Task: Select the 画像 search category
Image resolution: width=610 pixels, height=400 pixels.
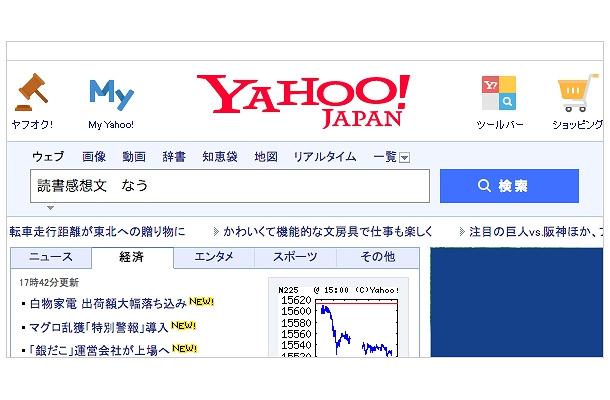Action: pos(94,156)
